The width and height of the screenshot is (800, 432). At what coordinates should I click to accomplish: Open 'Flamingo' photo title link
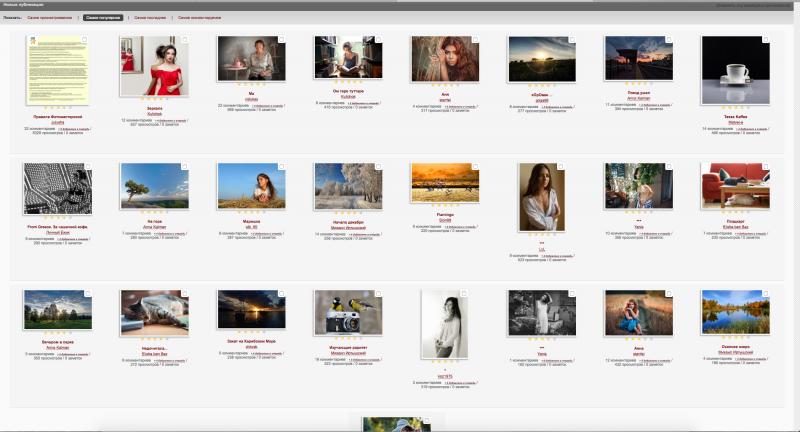(445, 215)
